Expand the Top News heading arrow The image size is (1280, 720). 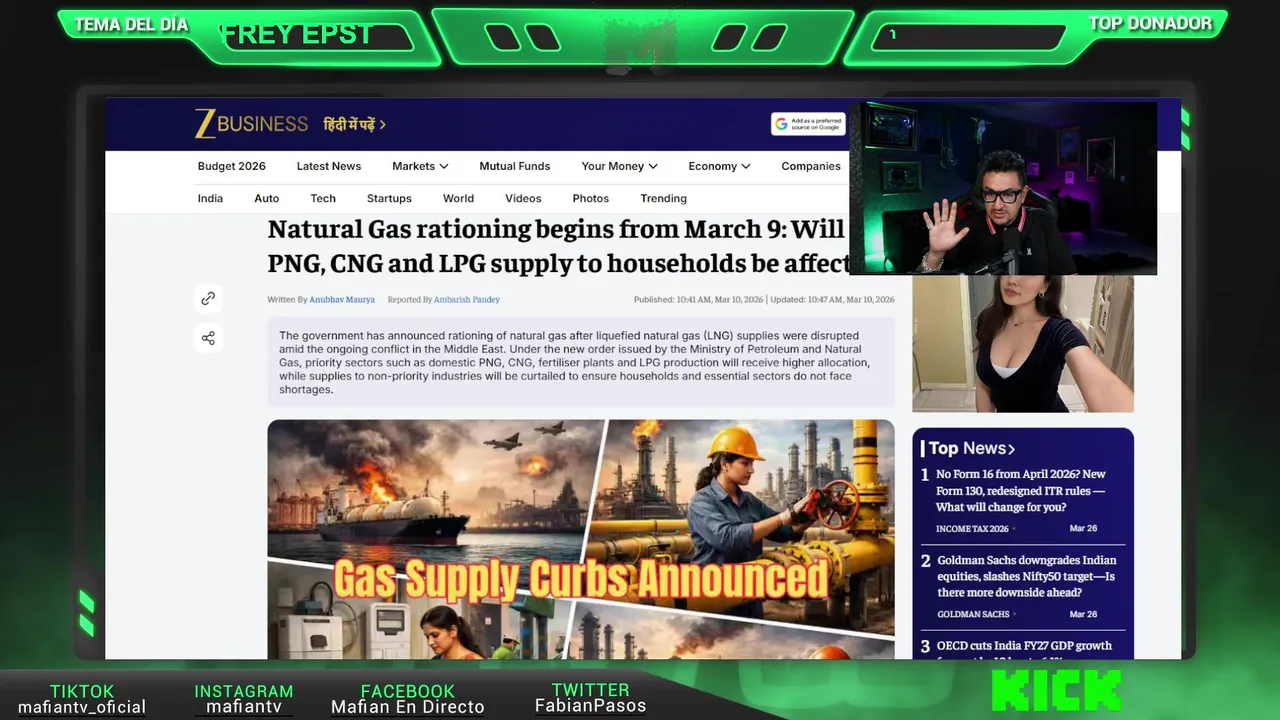pyautogui.click(x=1012, y=449)
